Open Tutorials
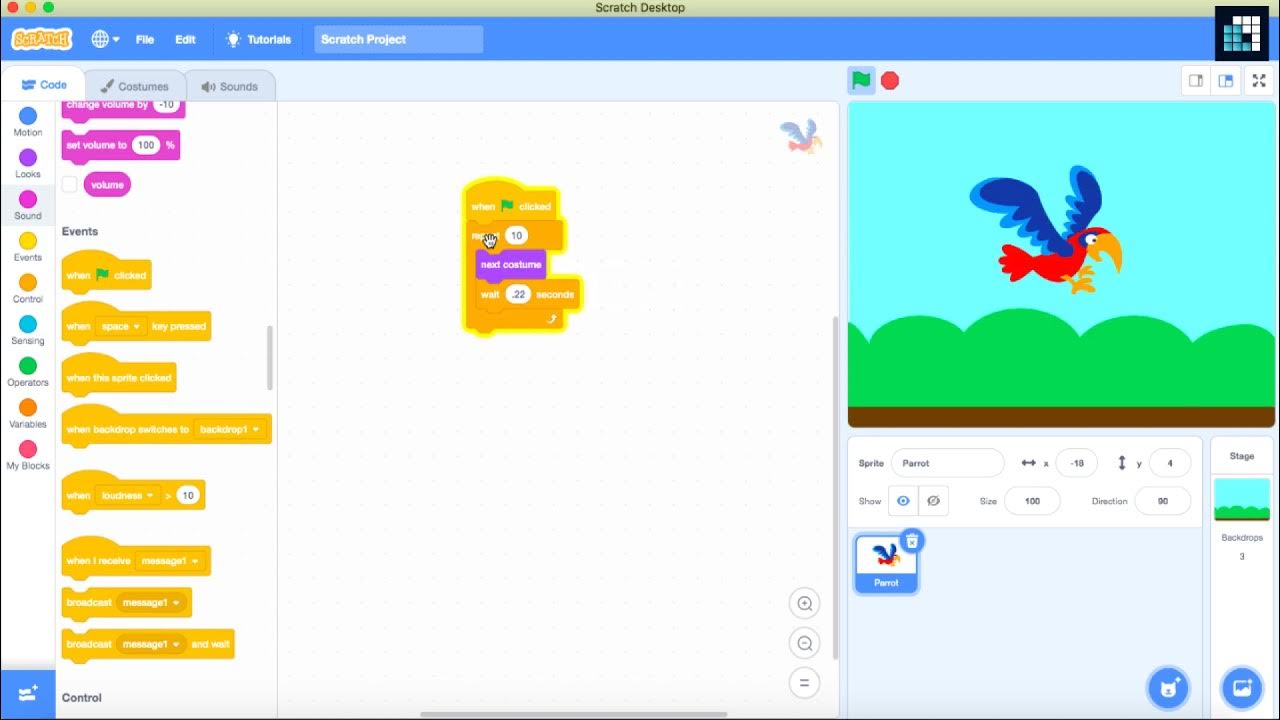The image size is (1280, 720). 259,39
